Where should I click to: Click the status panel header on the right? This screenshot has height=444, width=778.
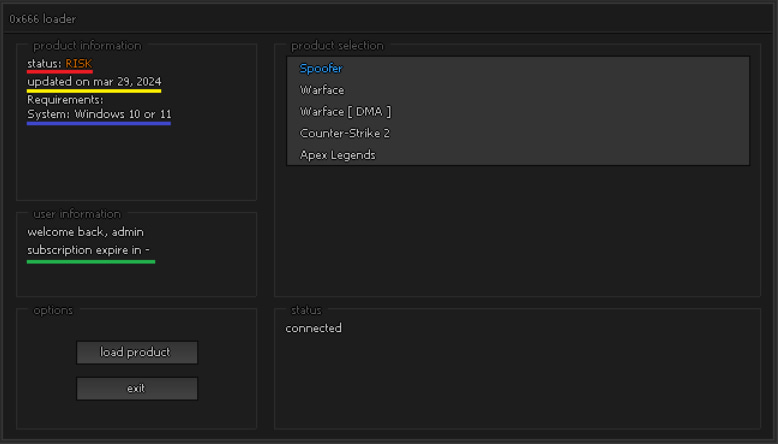305,310
